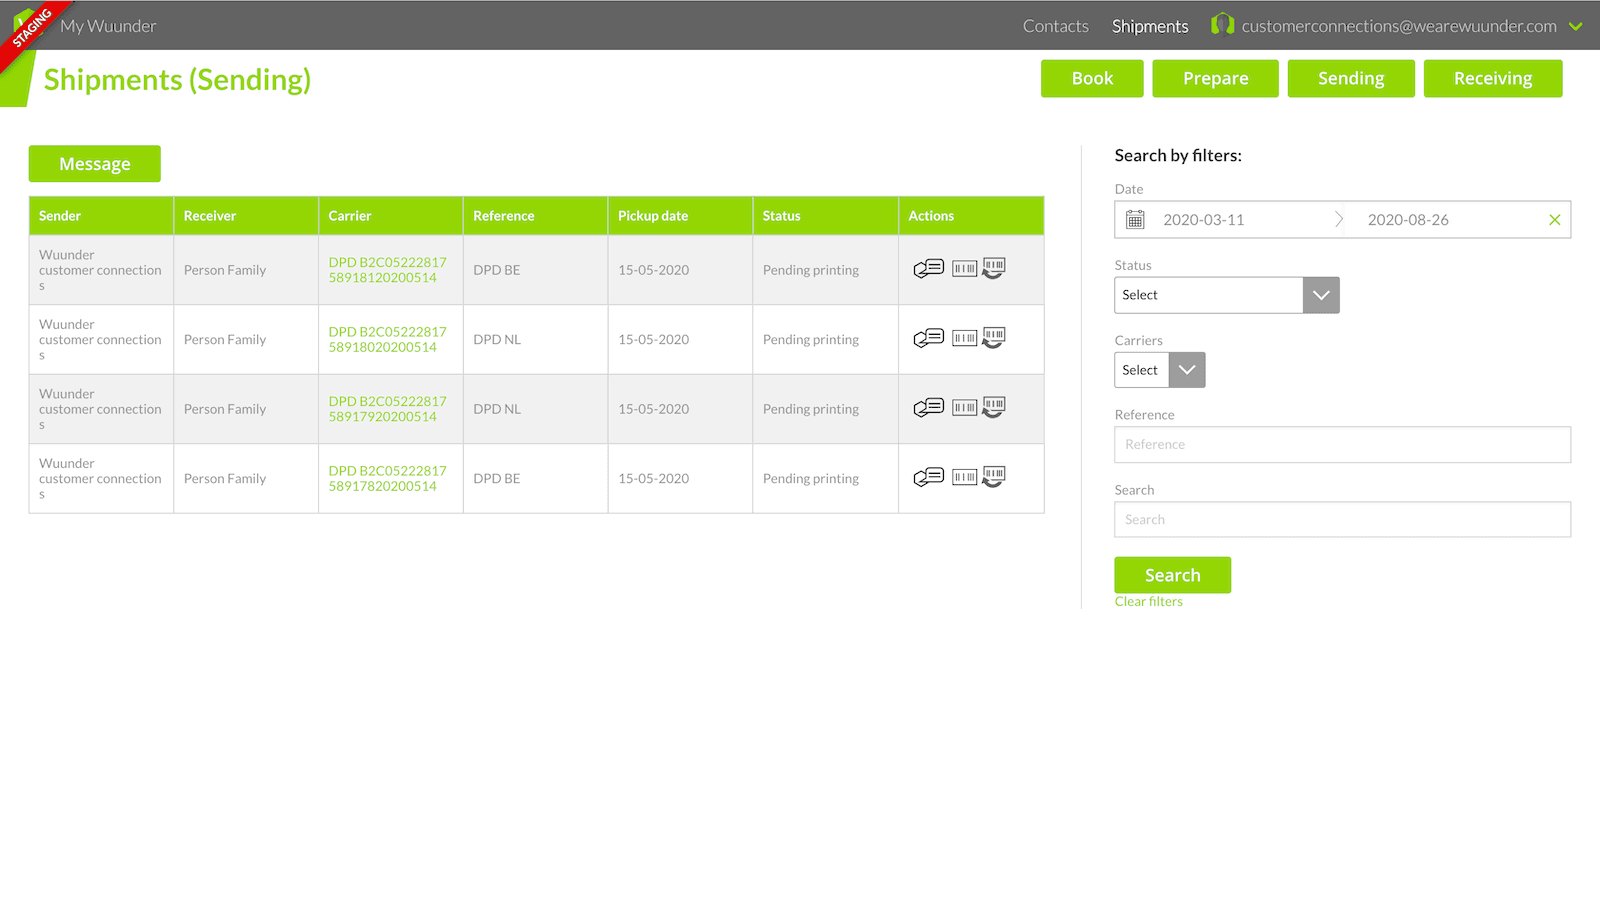Open the calendar icon in the Date filter
This screenshot has height=900, width=1600.
[x=1135, y=219]
